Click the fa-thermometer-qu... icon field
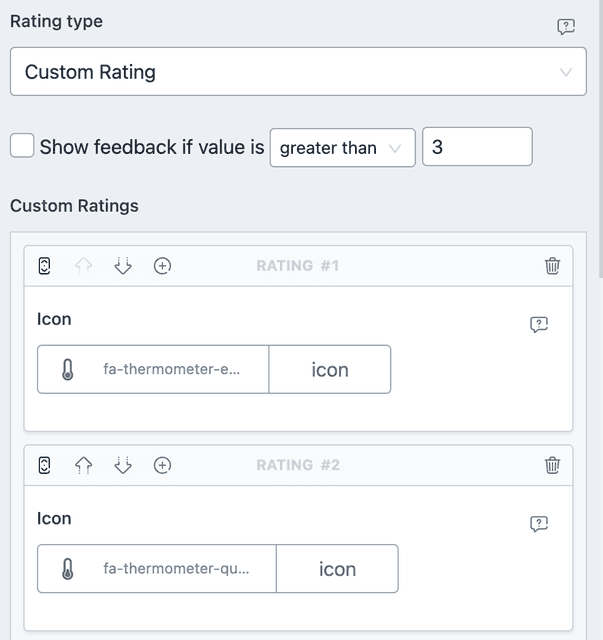Viewport: 603px width, 640px height. [x=157, y=569]
